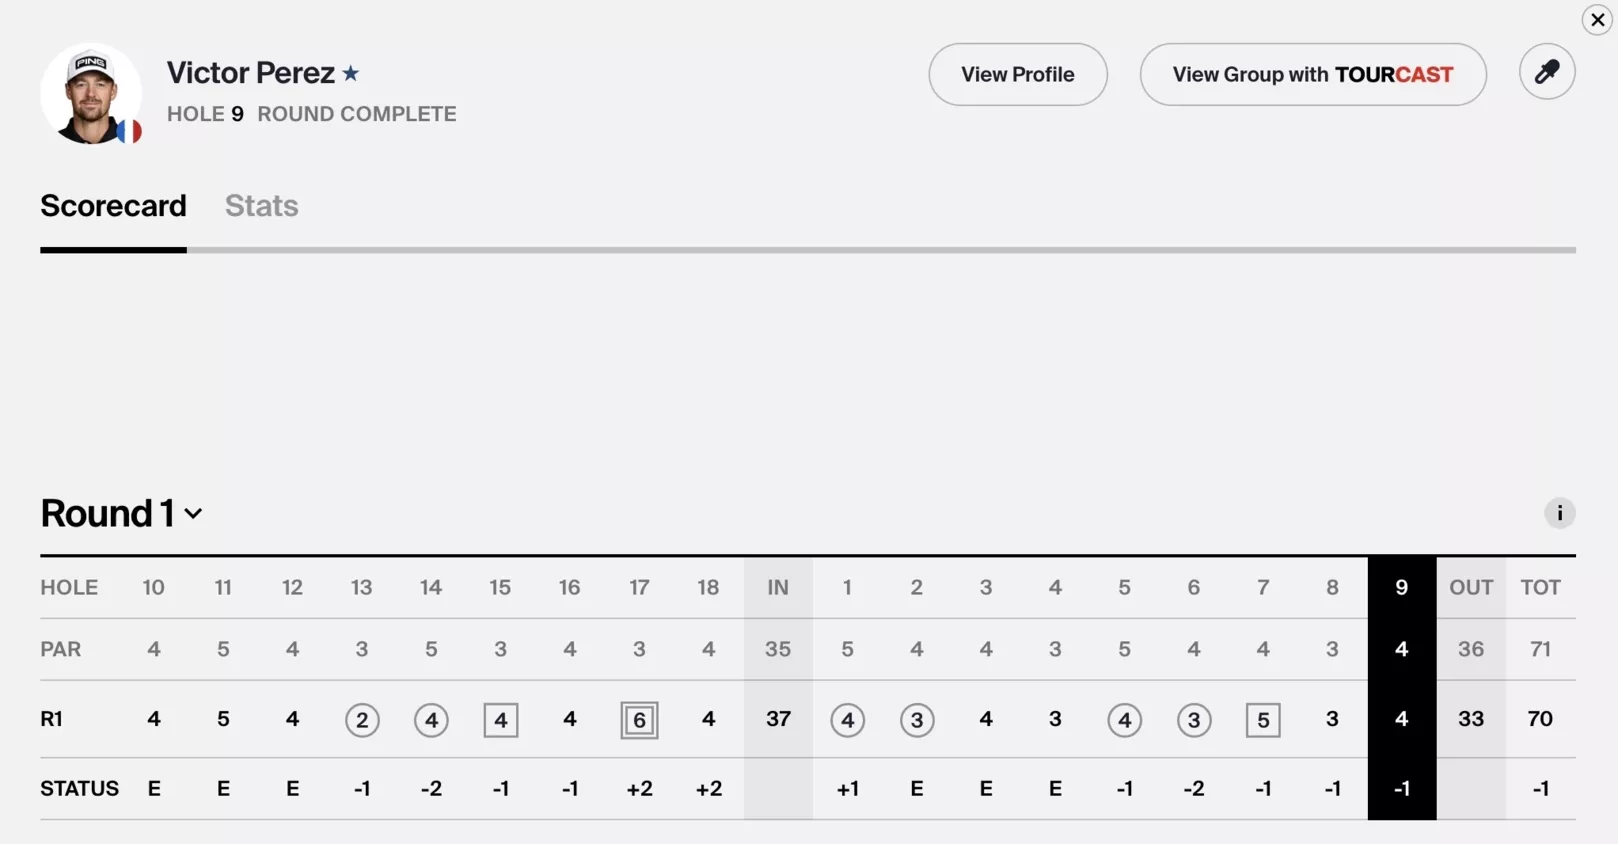Click View Group with TOURCAST button
The image size is (1618, 844).
(1313, 74)
